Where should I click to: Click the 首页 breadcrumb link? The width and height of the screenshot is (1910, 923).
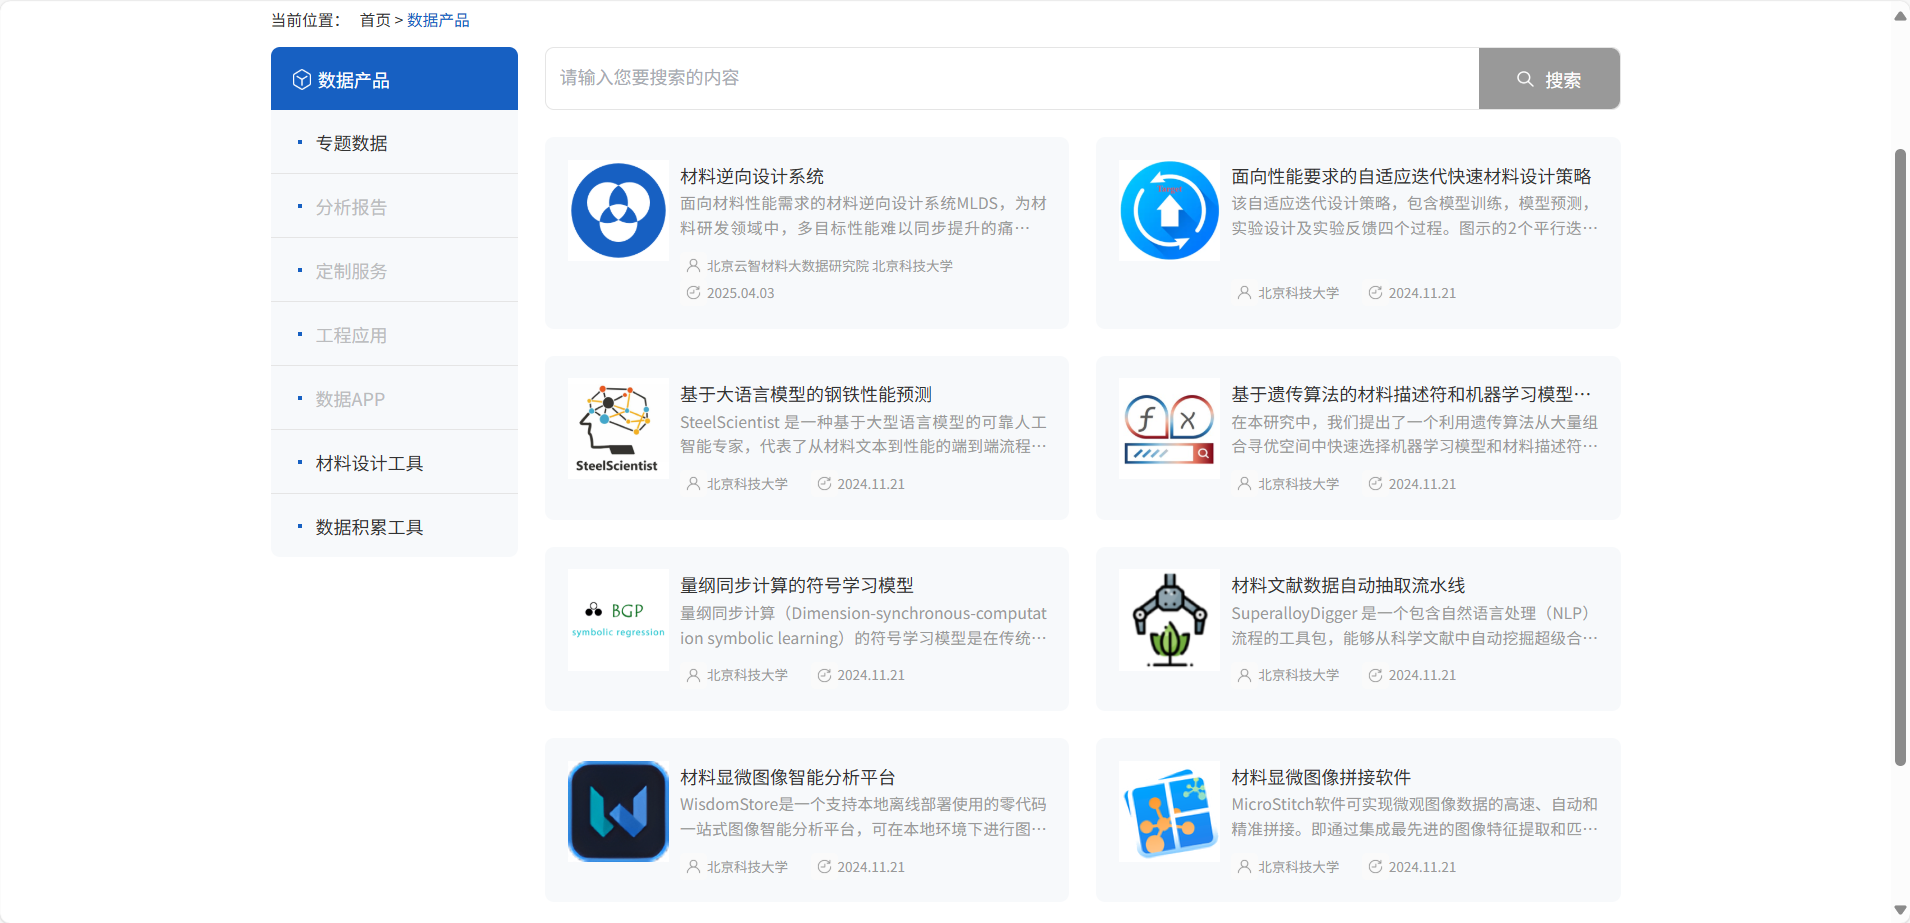[375, 20]
